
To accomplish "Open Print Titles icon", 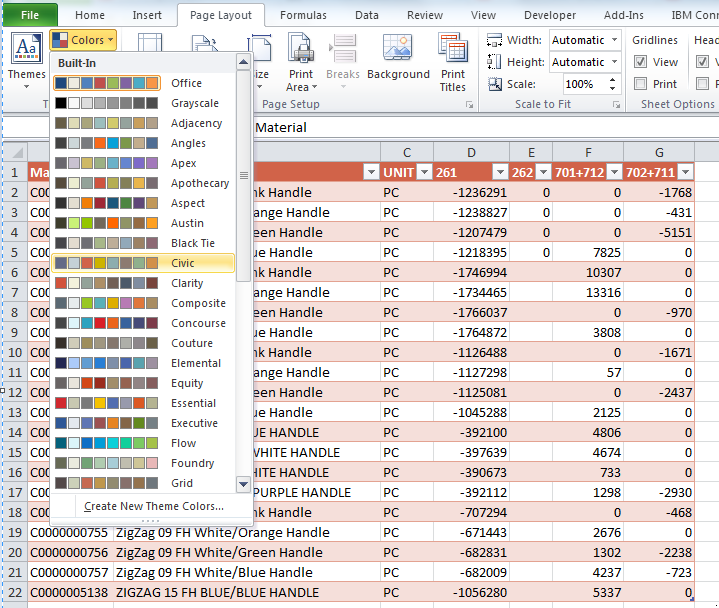I will pos(453,48).
